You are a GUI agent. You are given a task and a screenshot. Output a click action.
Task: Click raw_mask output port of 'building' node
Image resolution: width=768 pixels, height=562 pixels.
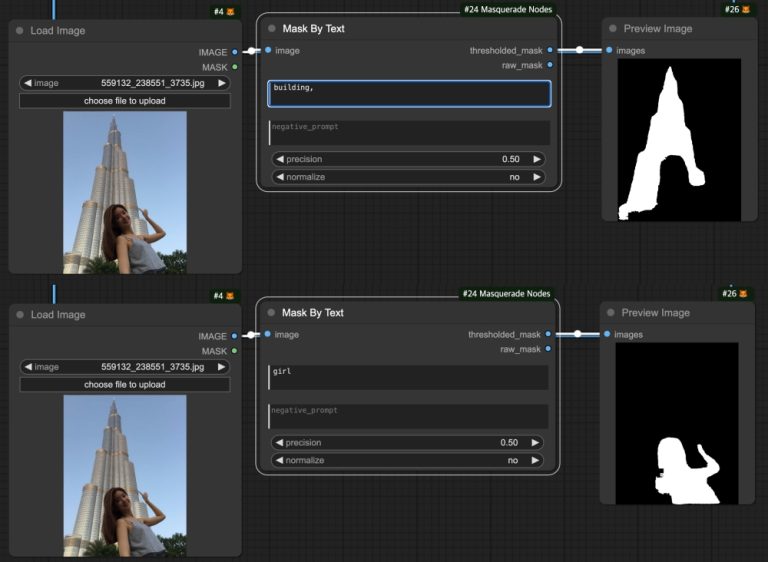click(x=550, y=65)
